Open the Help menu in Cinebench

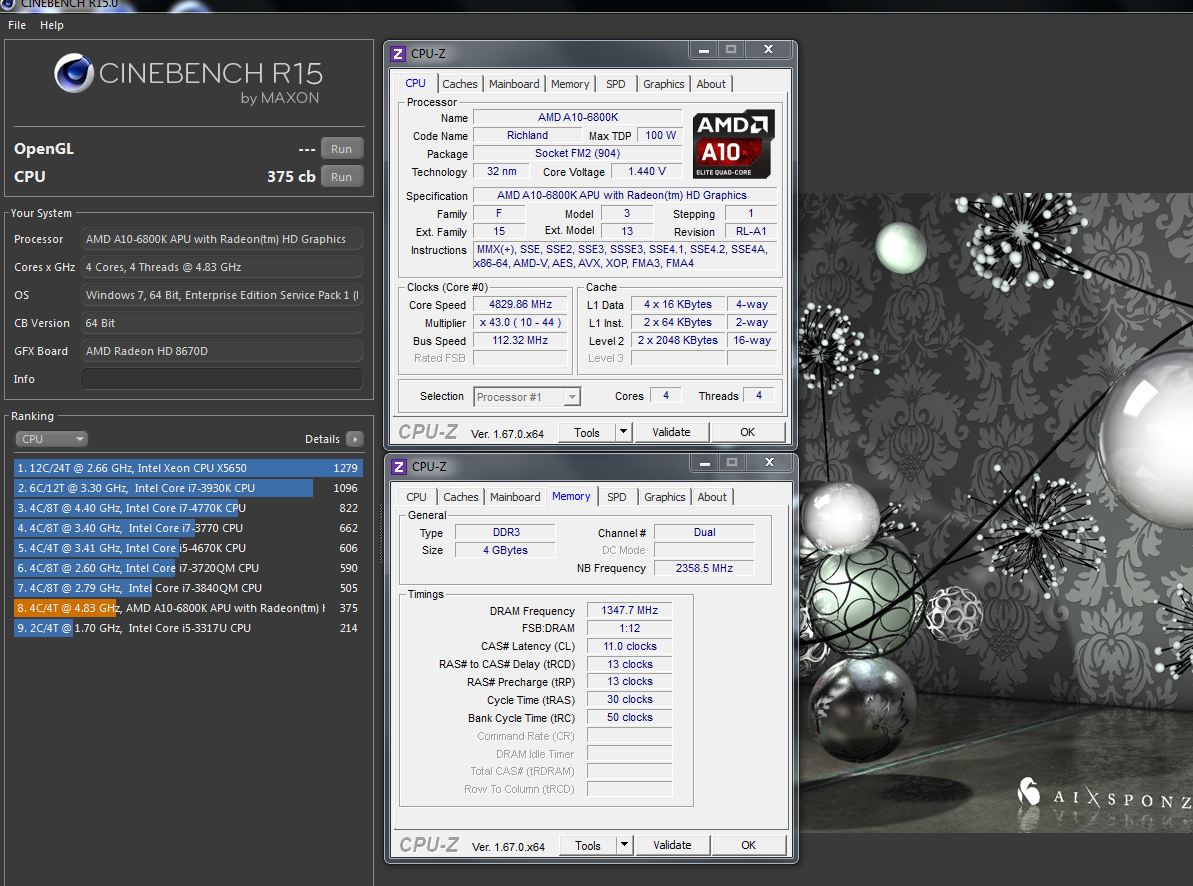[52, 25]
